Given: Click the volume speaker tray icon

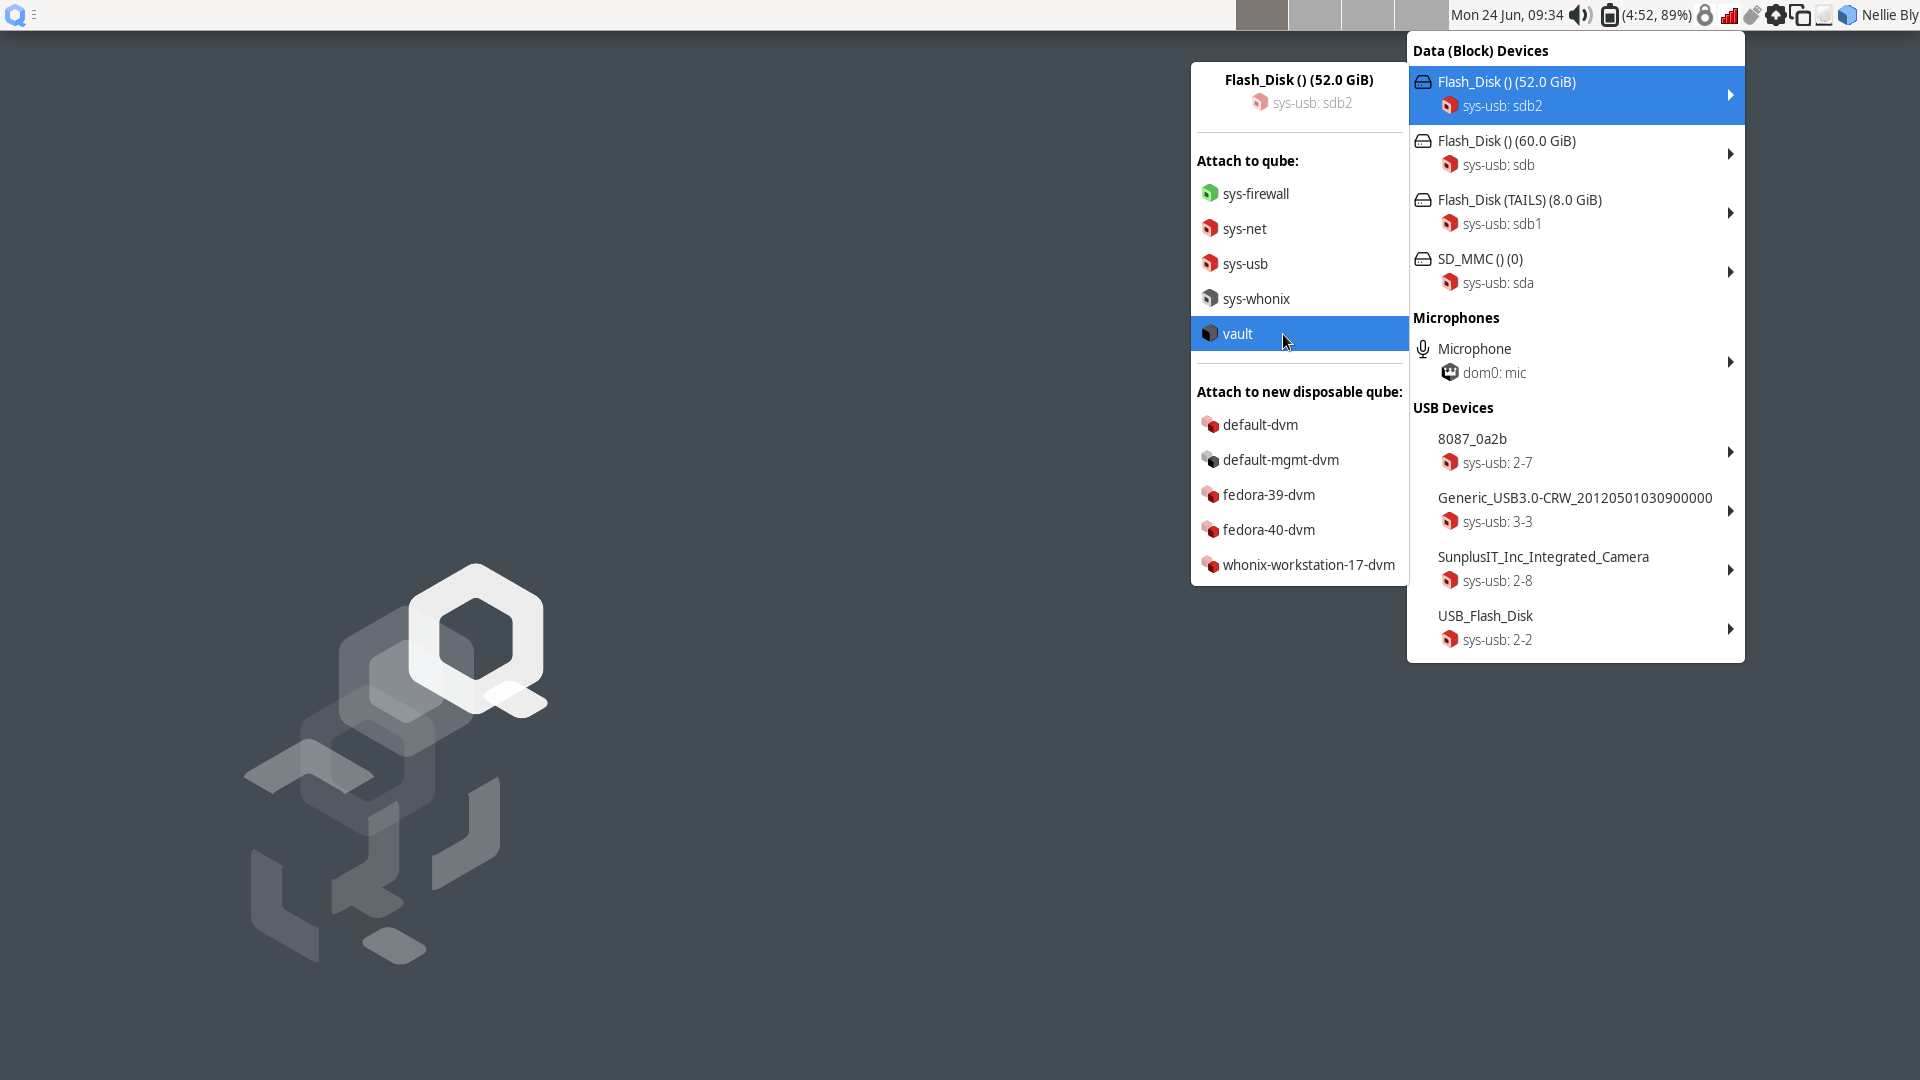Looking at the screenshot, I should tap(1579, 15).
